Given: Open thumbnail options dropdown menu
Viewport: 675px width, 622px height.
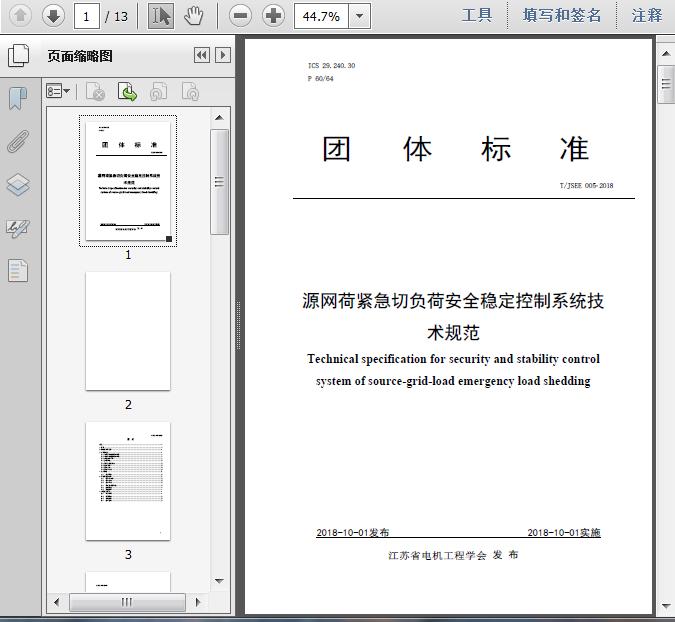Looking at the screenshot, I should tap(59, 92).
